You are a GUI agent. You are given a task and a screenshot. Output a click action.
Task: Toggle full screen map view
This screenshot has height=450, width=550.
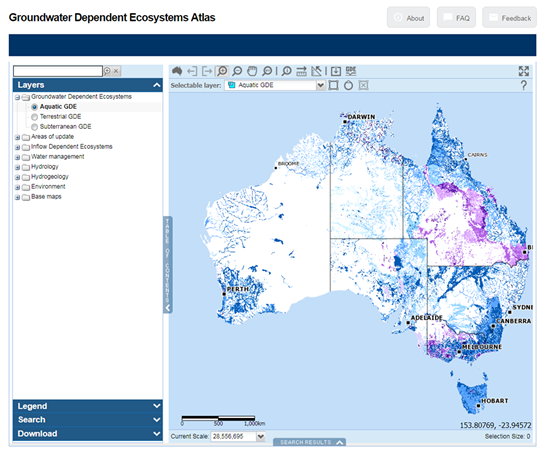524,71
